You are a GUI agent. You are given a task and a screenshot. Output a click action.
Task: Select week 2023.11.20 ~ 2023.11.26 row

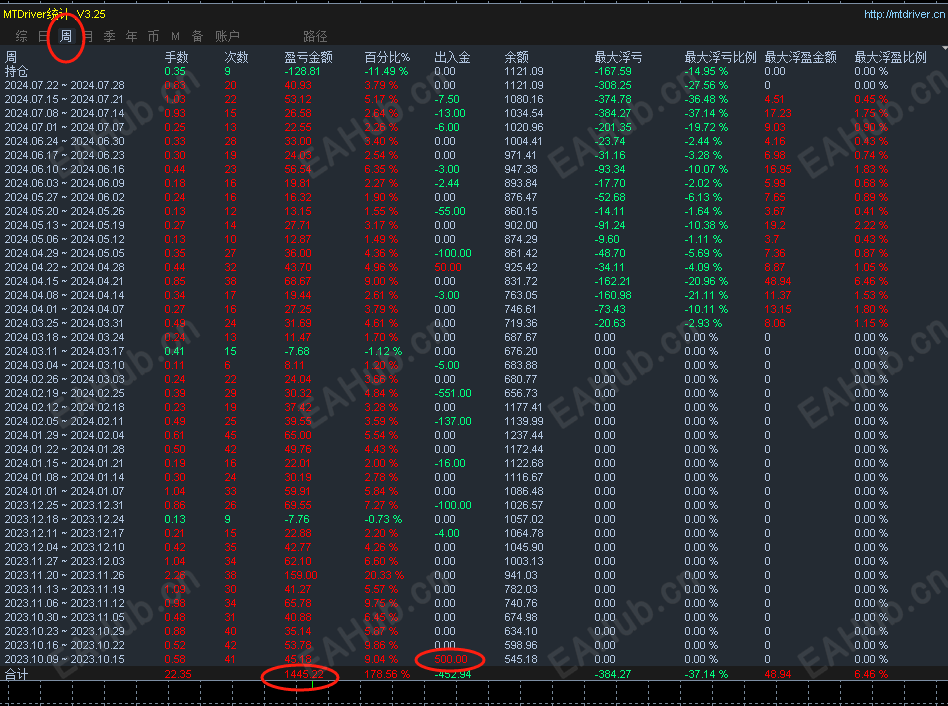pos(474,575)
